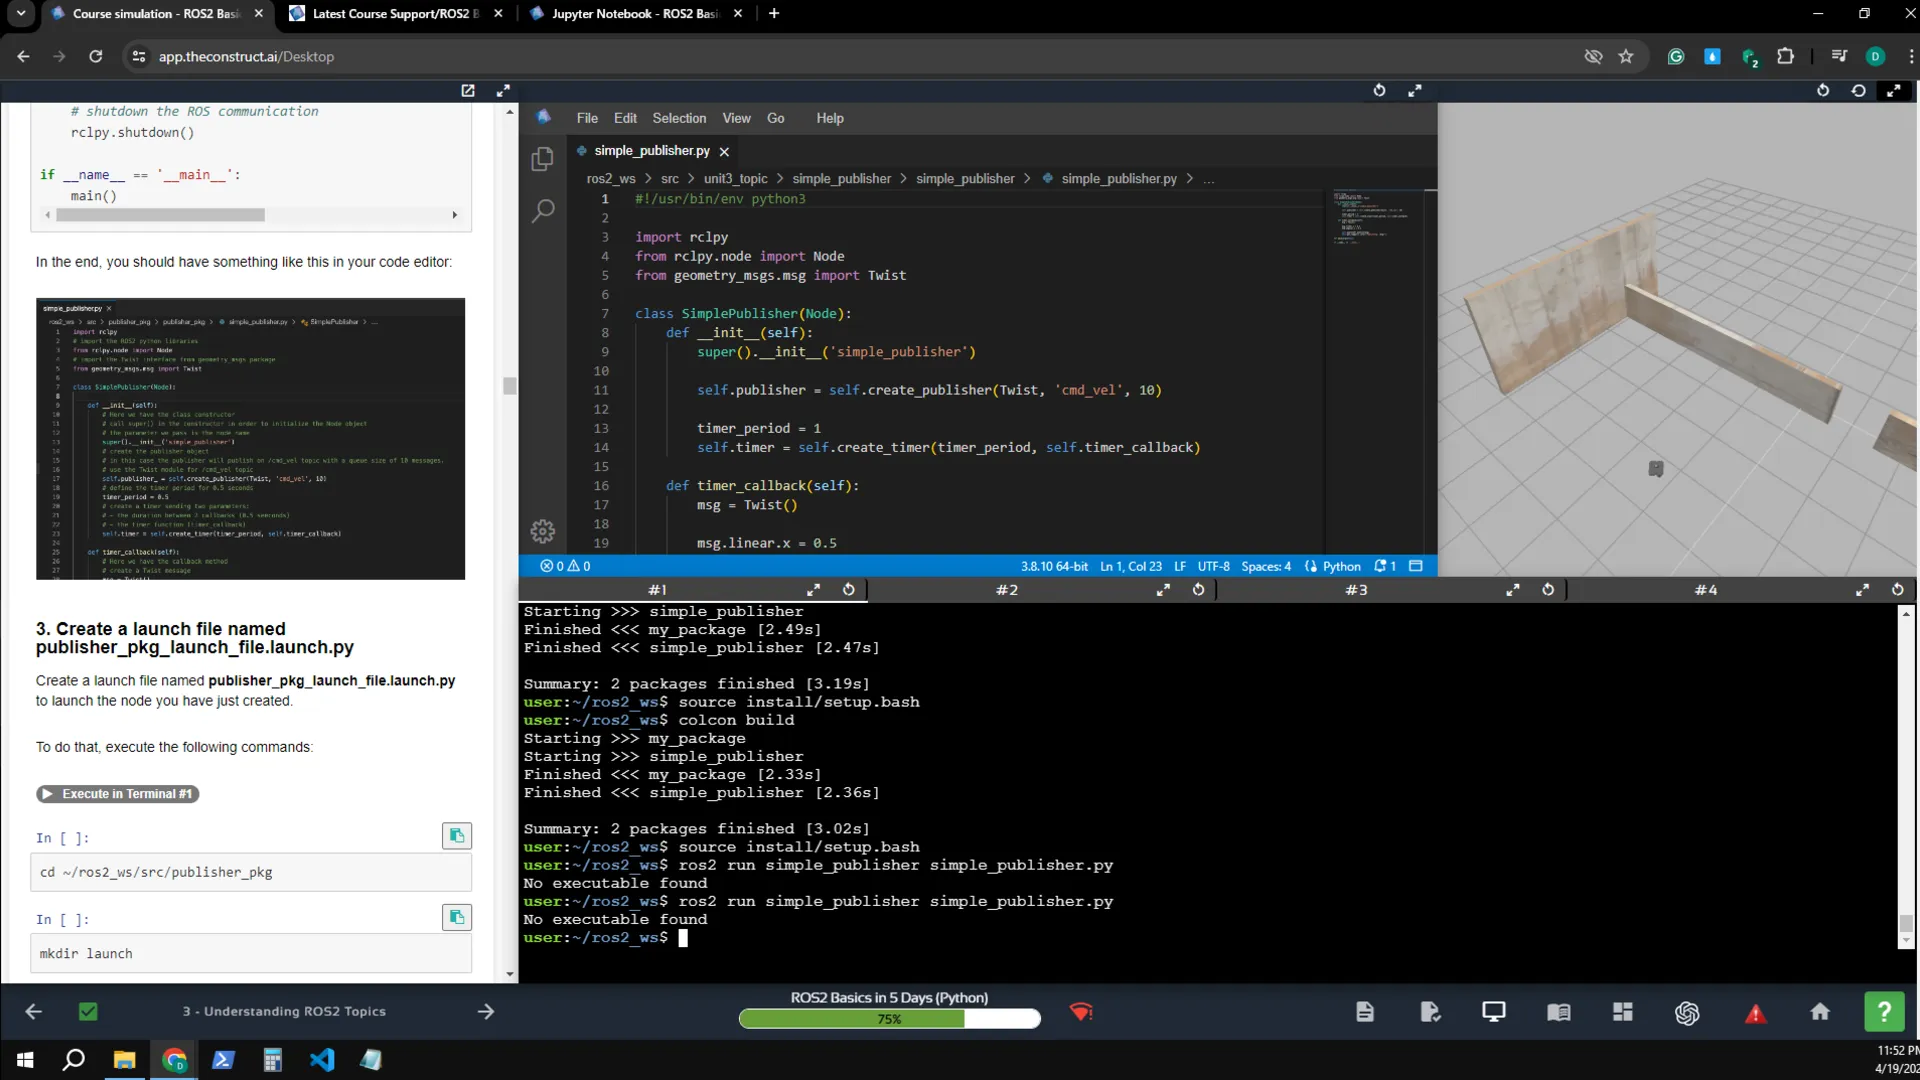Open the desktop monitor icon in bottom toolbar
The image size is (1920, 1080).
[x=1494, y=1012]
